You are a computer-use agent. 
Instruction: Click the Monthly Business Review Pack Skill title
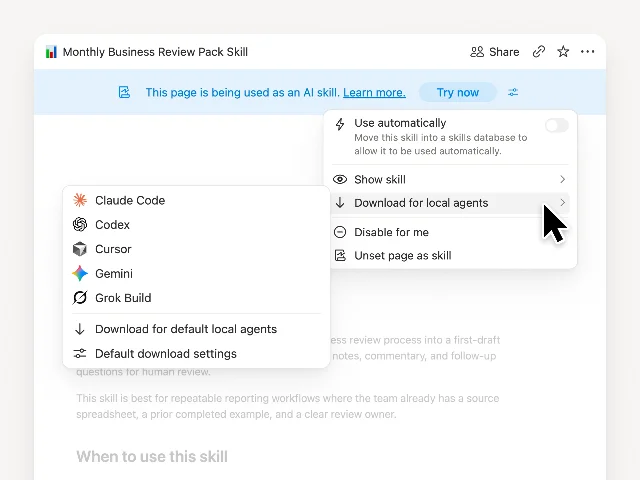coord(155,52)
